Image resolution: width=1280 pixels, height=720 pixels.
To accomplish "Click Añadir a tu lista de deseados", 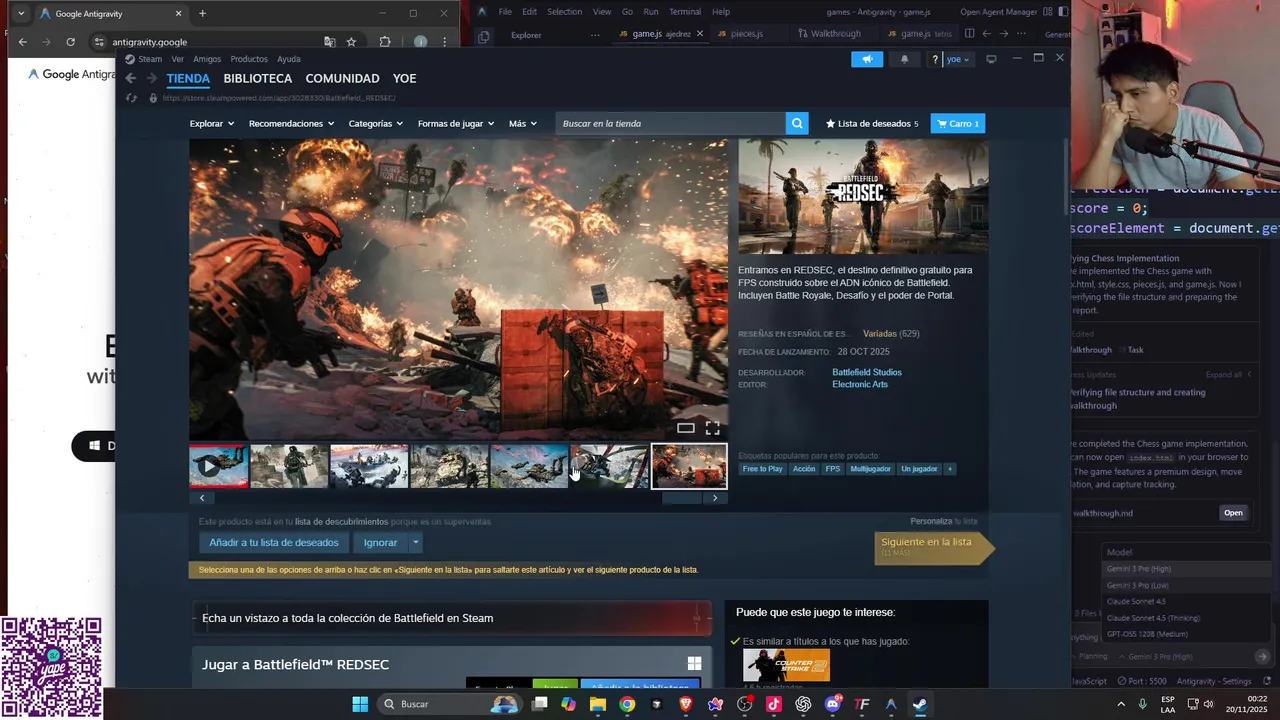I will [x=274, y=542].
